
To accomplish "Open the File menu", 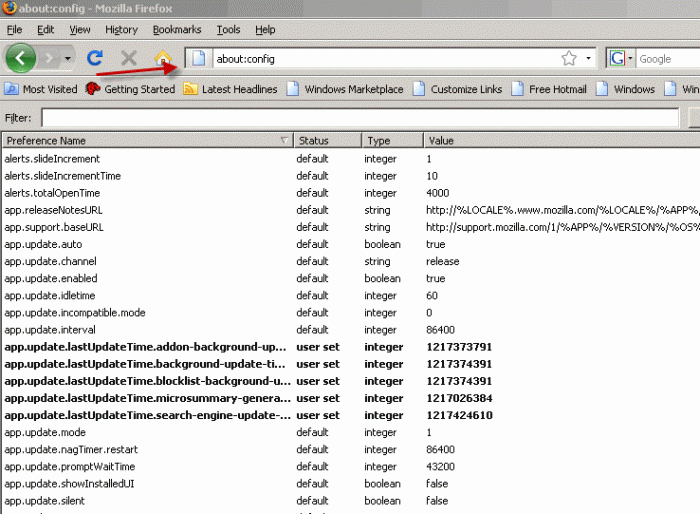I will 14,30.
